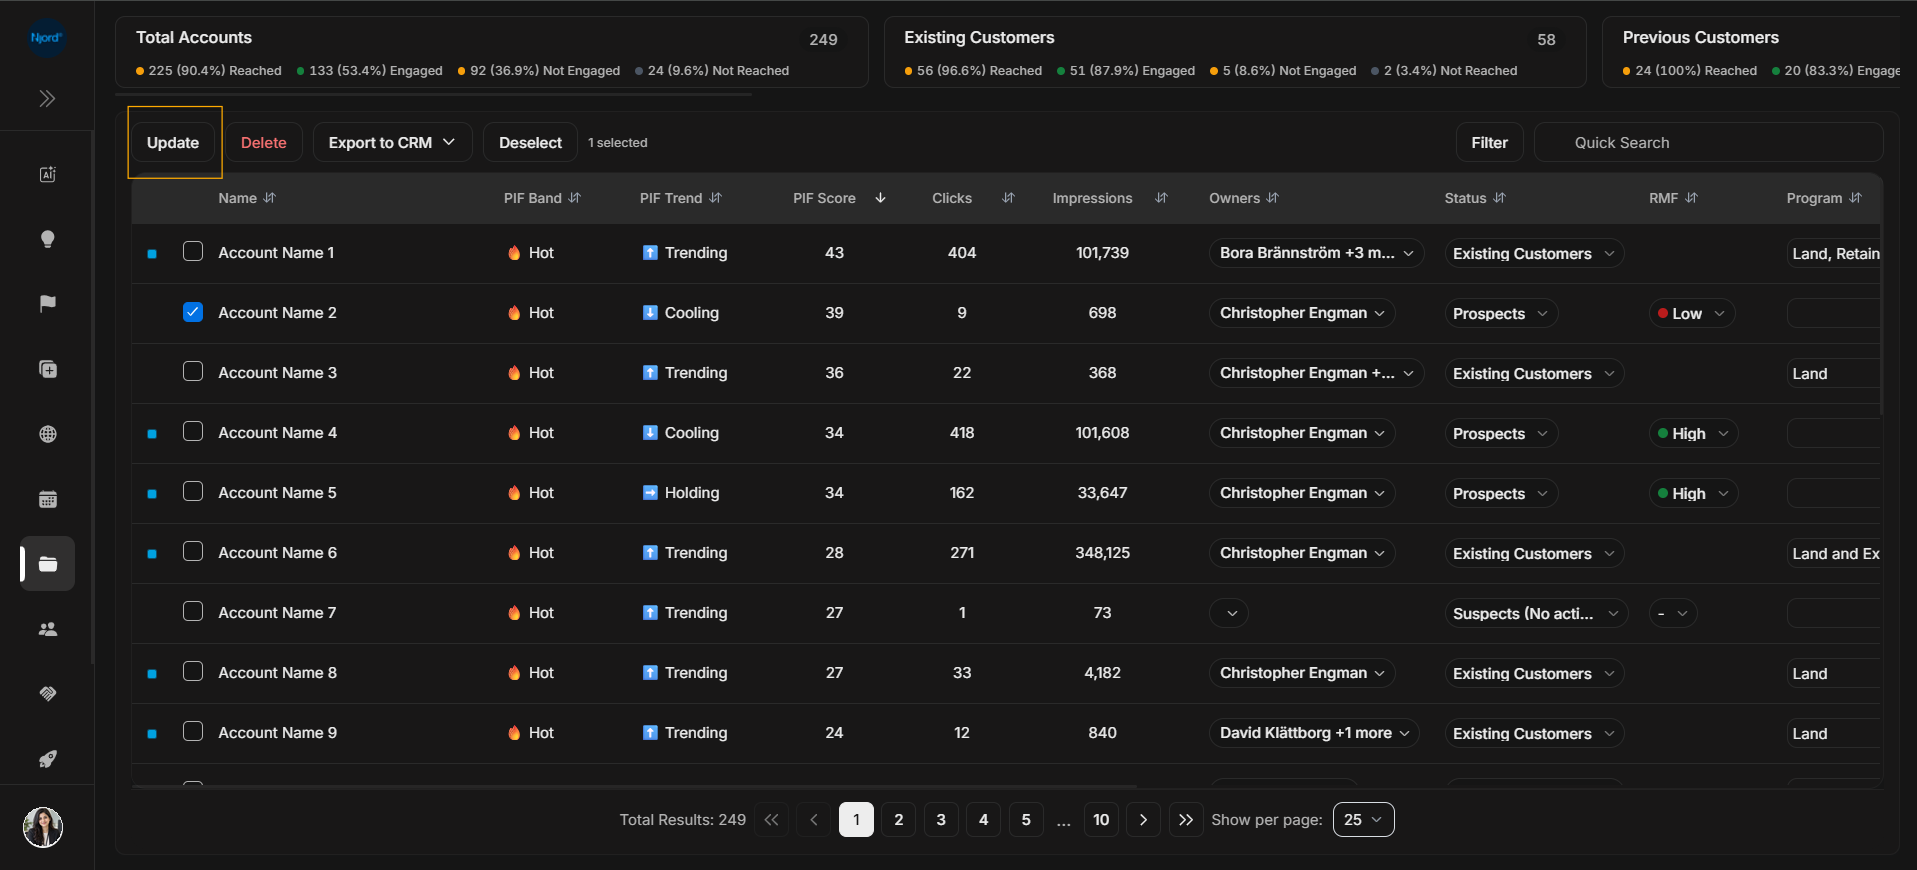This screenshot has height=870, width=1917.
Task: Click the Quick Search field
Action: pos(1708,143)
